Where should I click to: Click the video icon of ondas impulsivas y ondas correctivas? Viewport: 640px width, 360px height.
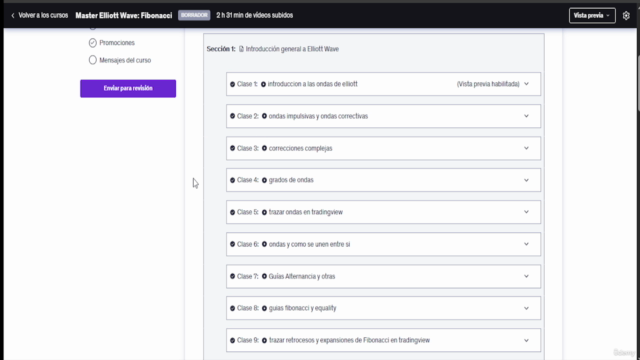pos(264,116)
